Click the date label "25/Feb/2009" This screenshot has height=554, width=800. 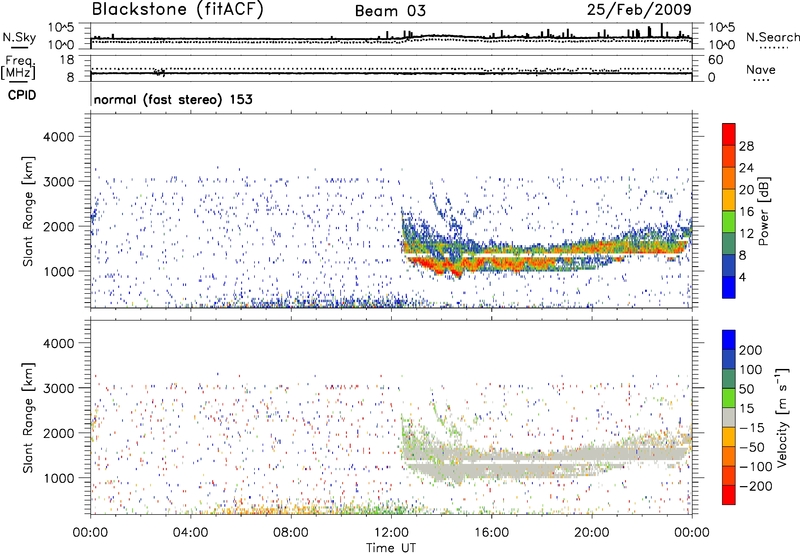click(x=639, y=9)
